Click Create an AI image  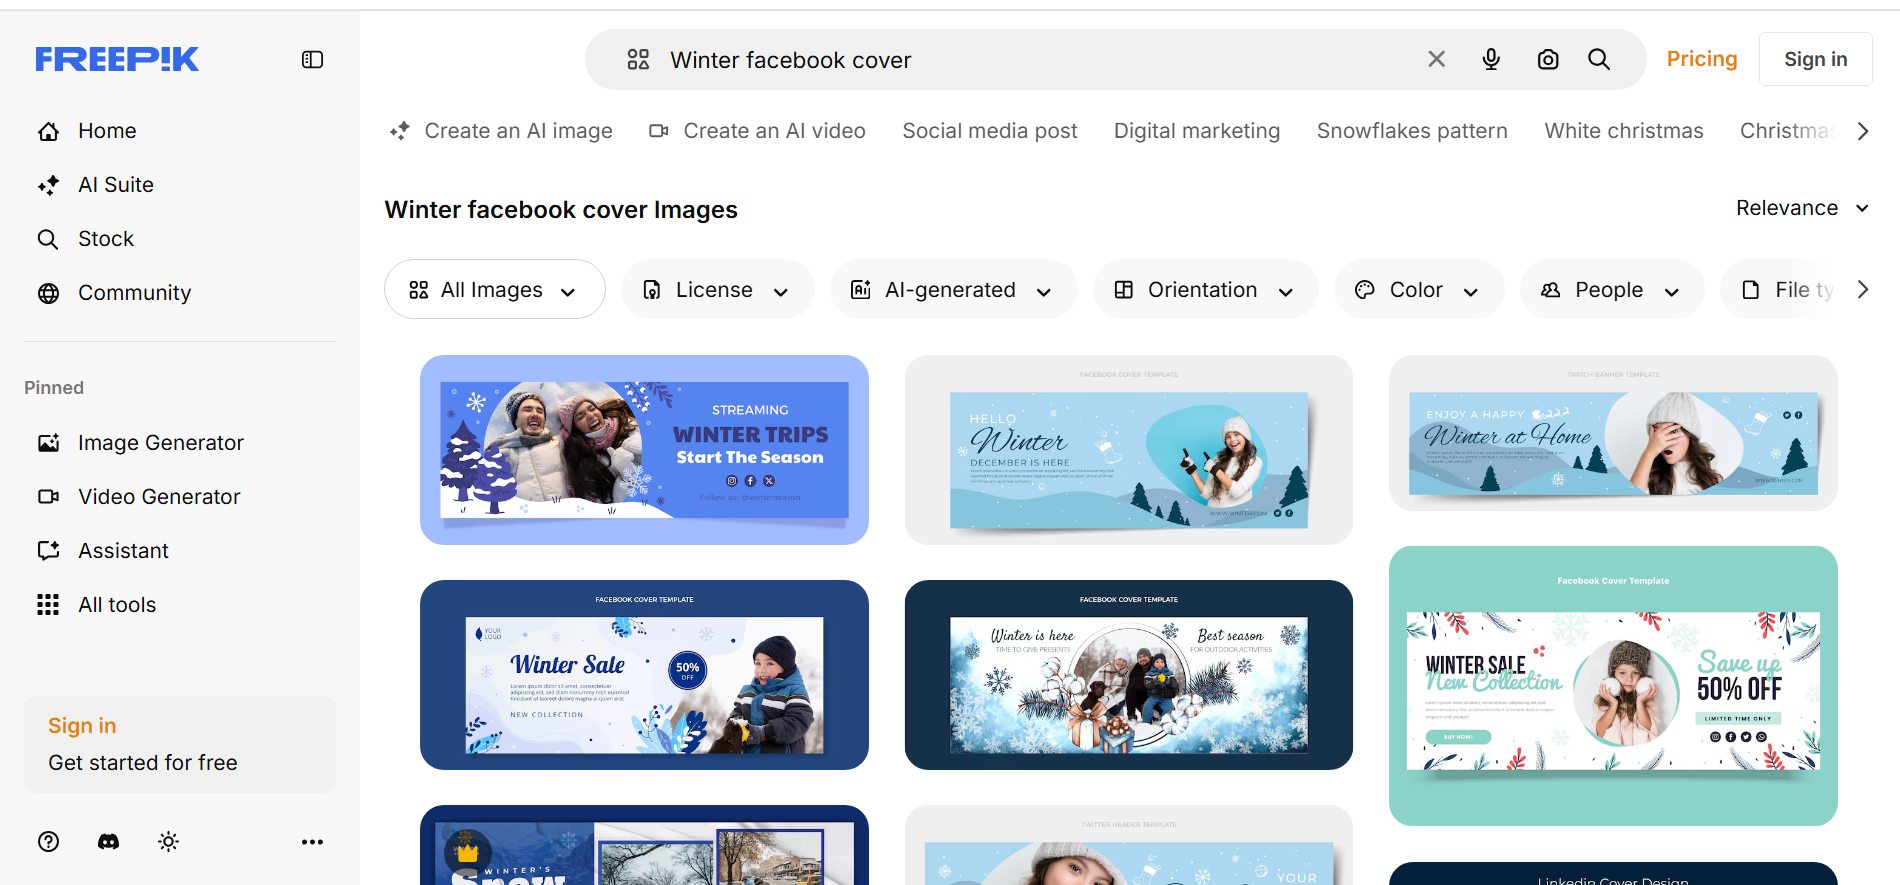coord(501,131)
